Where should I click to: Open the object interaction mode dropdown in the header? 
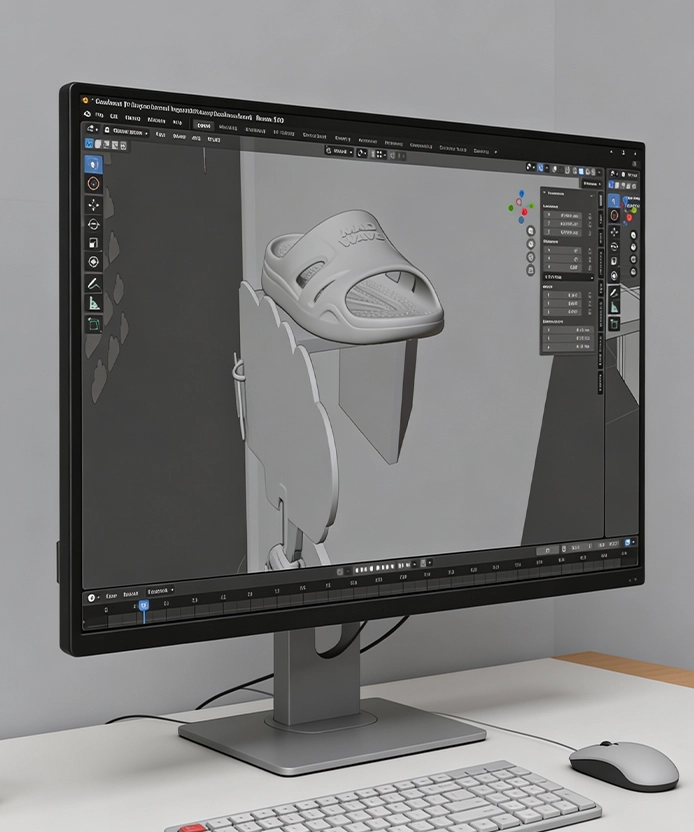[126, 132]
